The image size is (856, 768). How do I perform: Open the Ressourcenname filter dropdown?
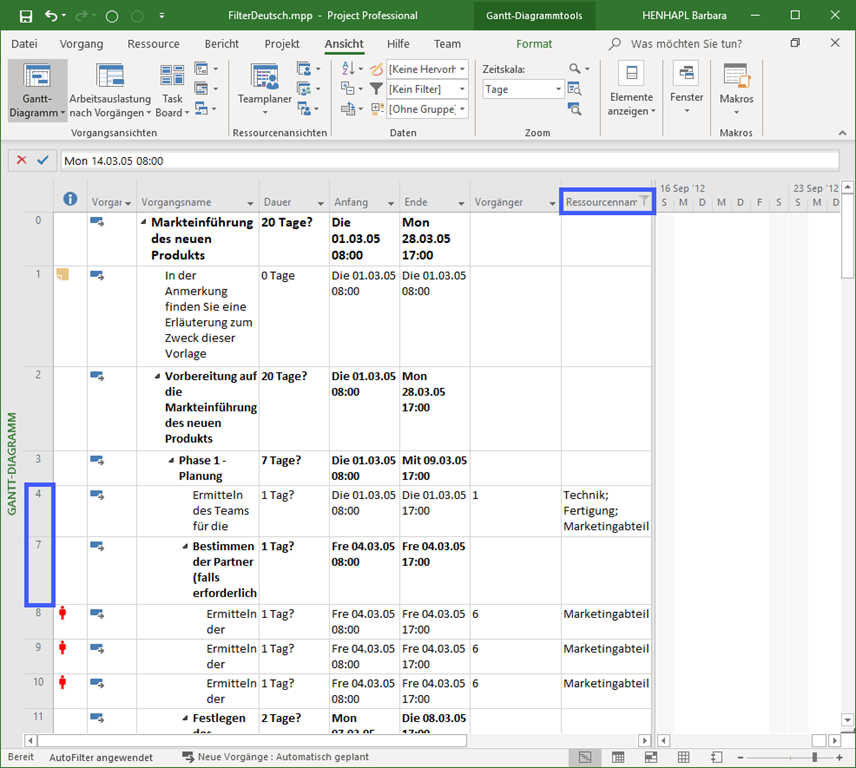click(644, 201)
